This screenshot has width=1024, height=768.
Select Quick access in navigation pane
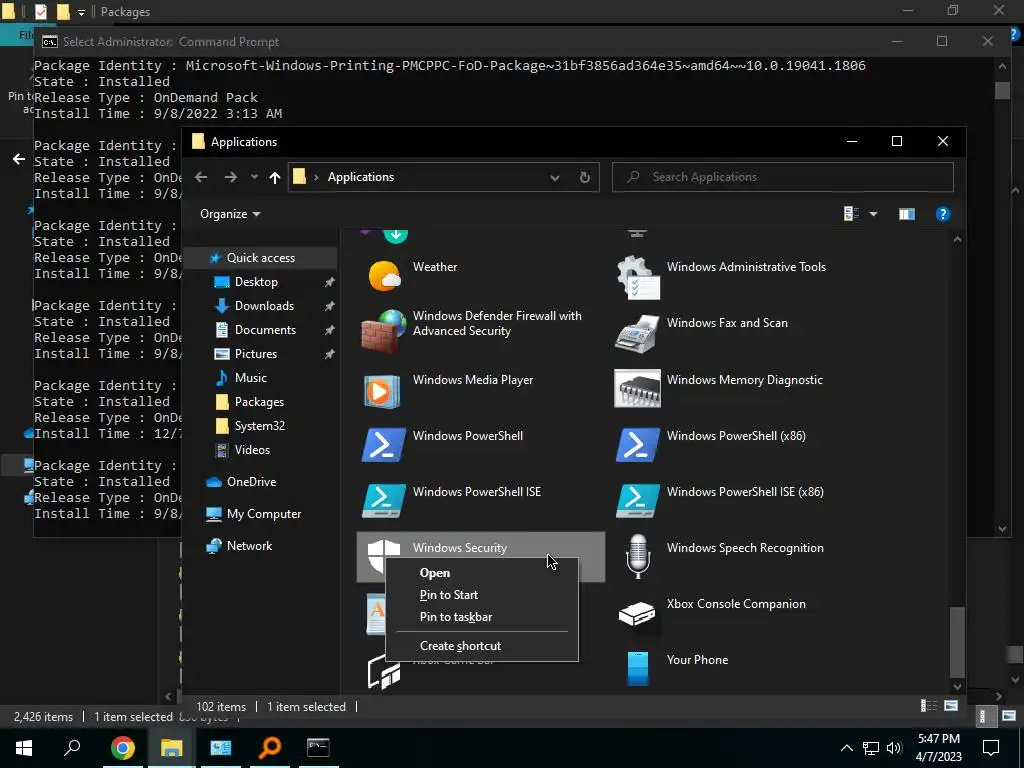(x=261, y=258)
